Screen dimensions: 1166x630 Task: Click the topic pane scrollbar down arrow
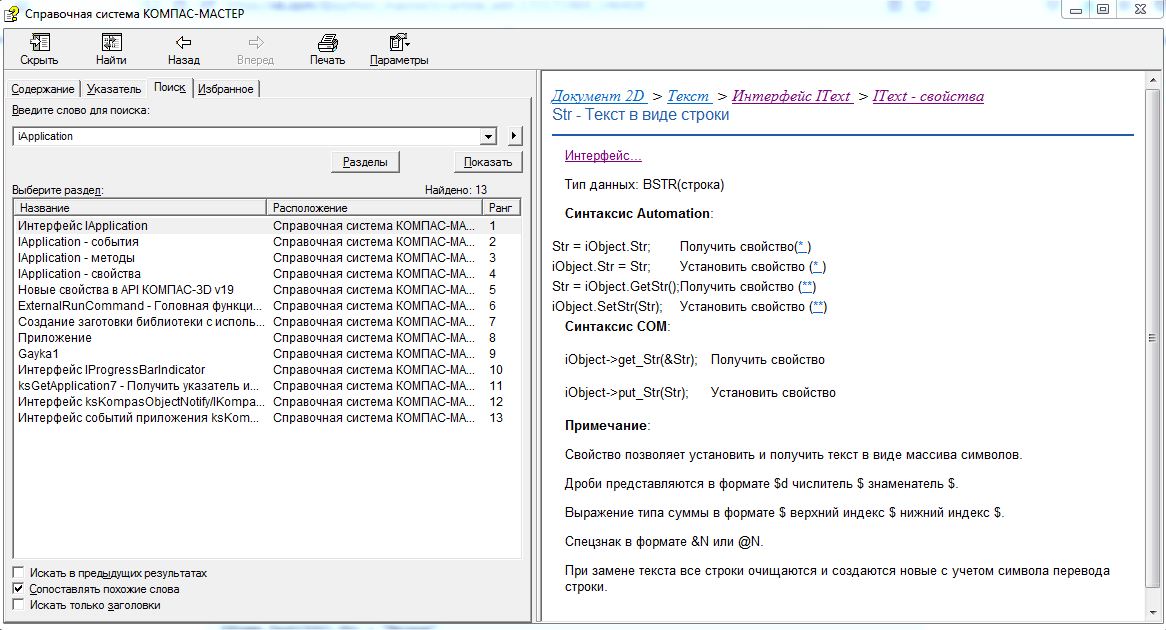pos(1153,615)
